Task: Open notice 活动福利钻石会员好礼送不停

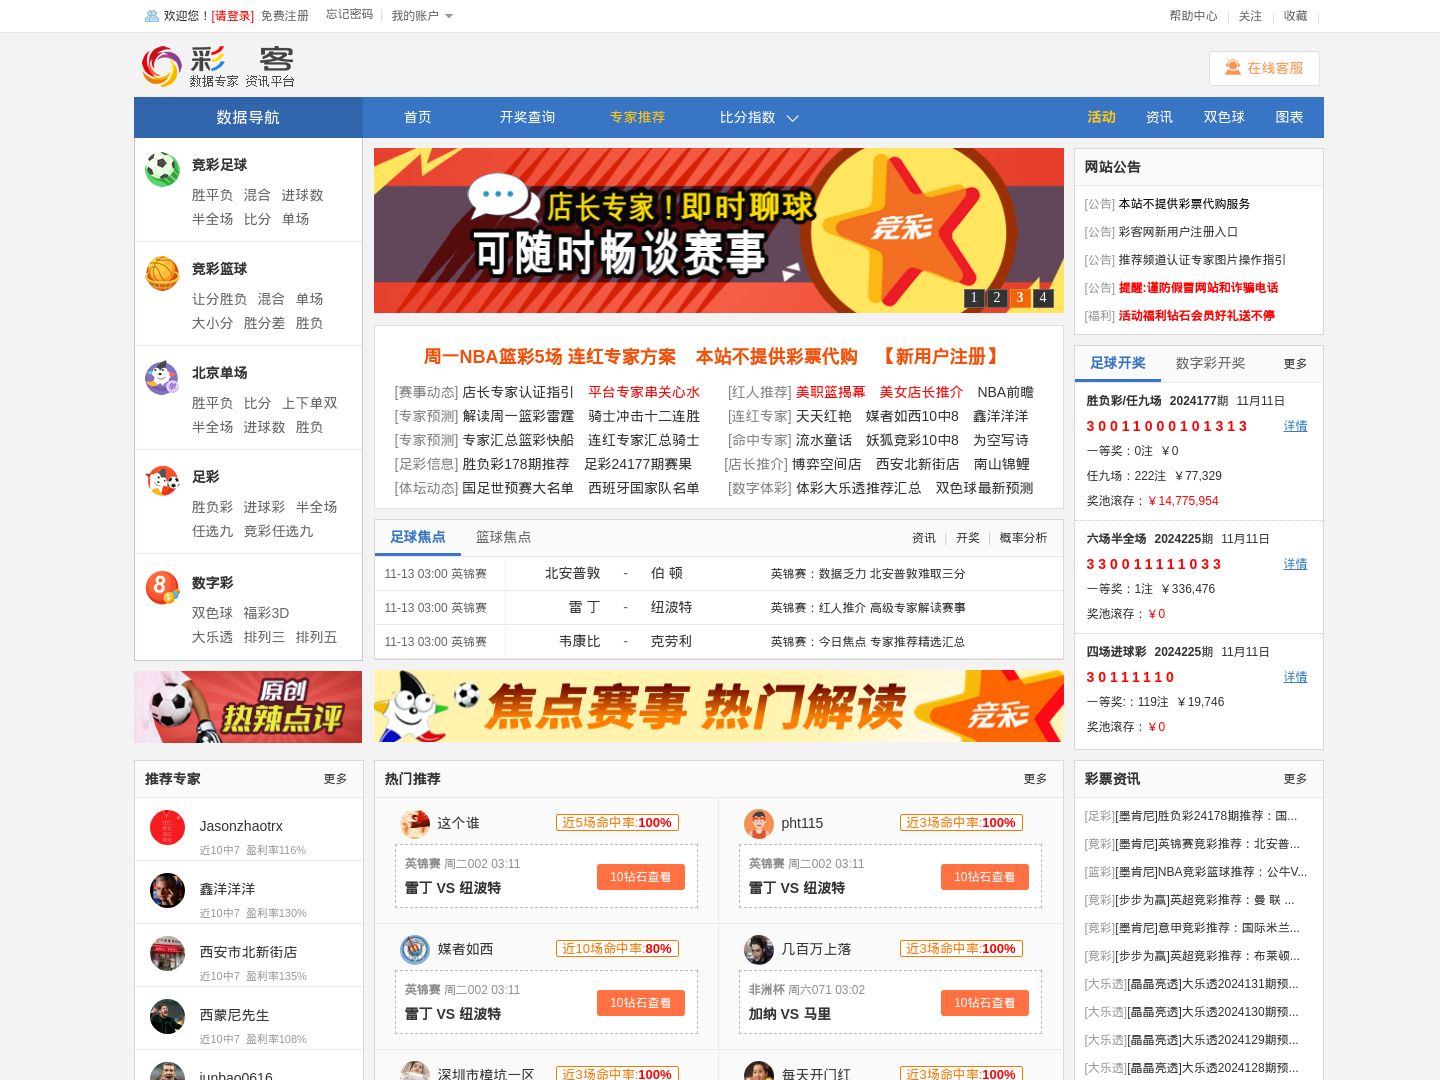Action: coord(1196,316)
